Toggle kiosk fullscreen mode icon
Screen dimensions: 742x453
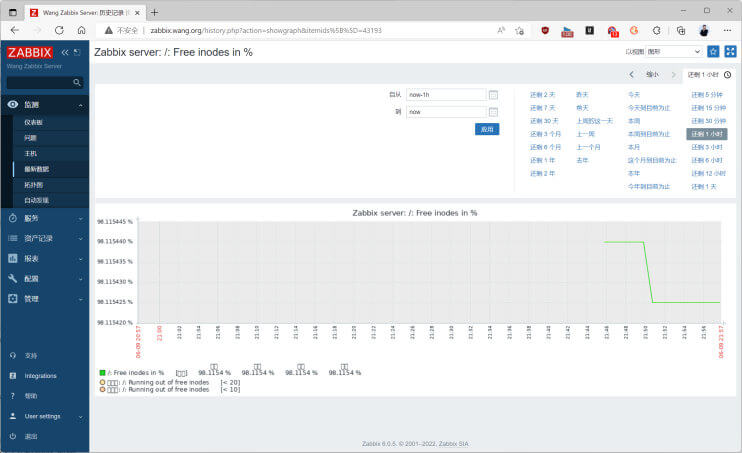click(730, 52)
